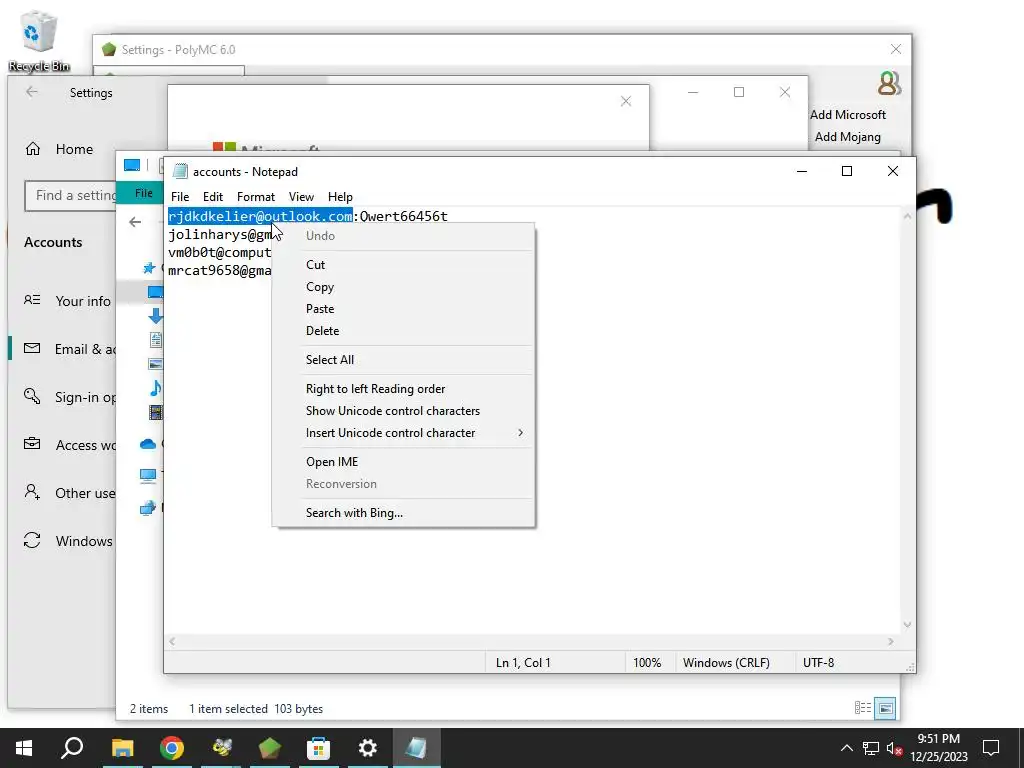Viewport: 1024px width, 768px height.
Task: Open File tab in File Explorer ribbon
Action: coord(144,193)
